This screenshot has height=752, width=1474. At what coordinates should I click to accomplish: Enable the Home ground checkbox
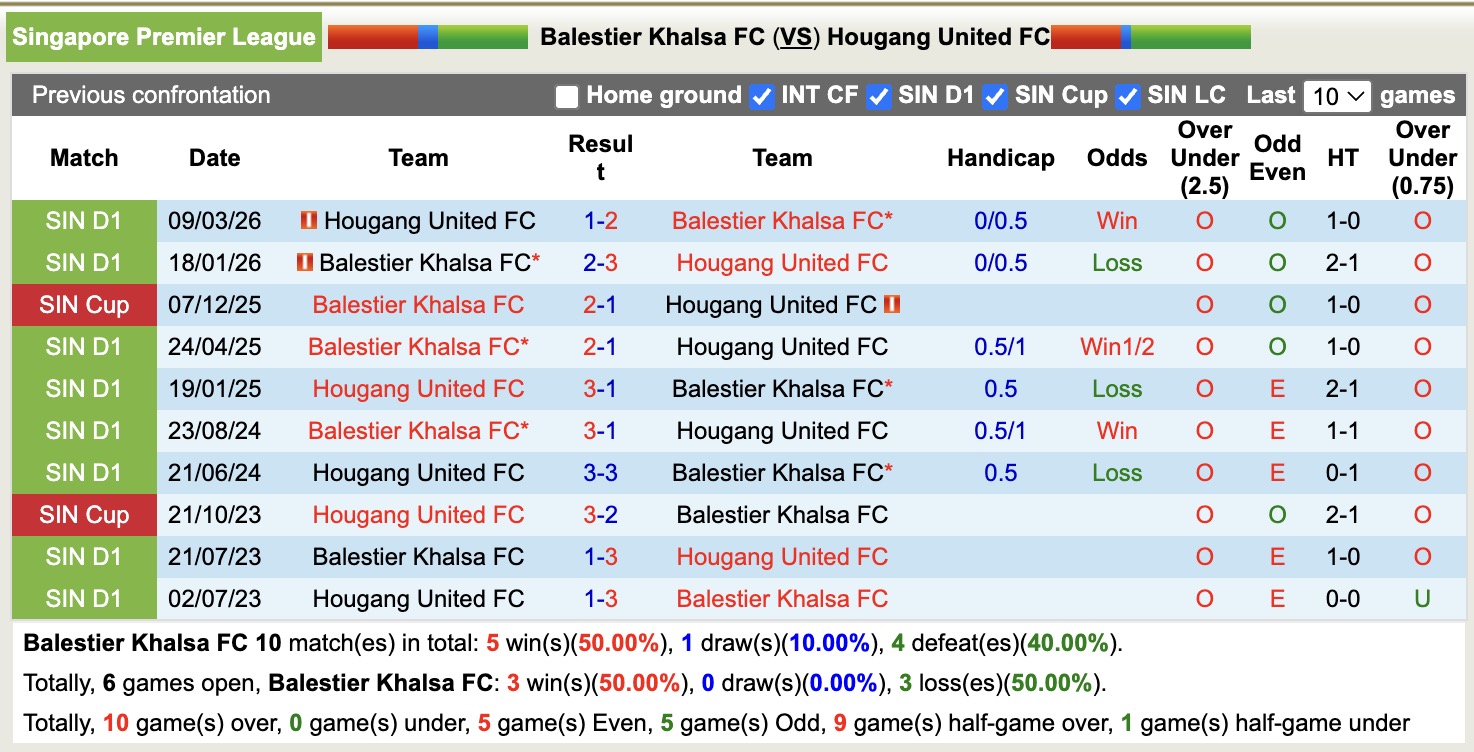(565, 96)
